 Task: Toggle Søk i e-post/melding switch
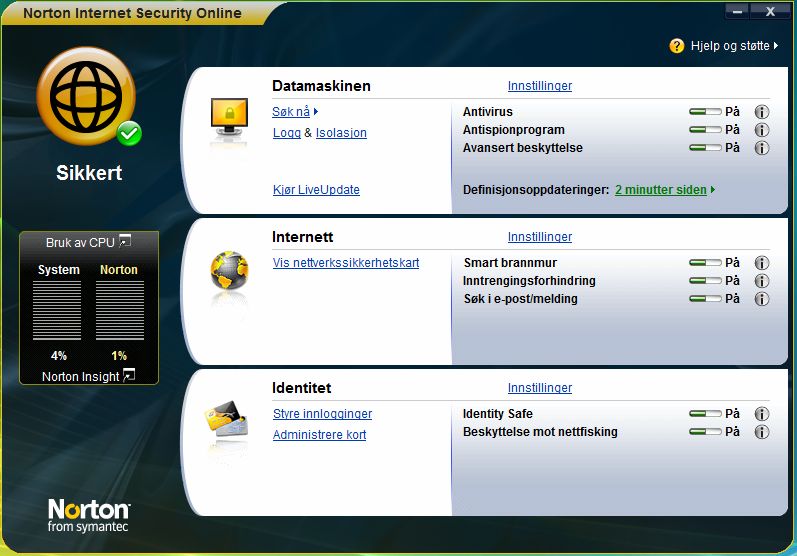pos(705,299)
